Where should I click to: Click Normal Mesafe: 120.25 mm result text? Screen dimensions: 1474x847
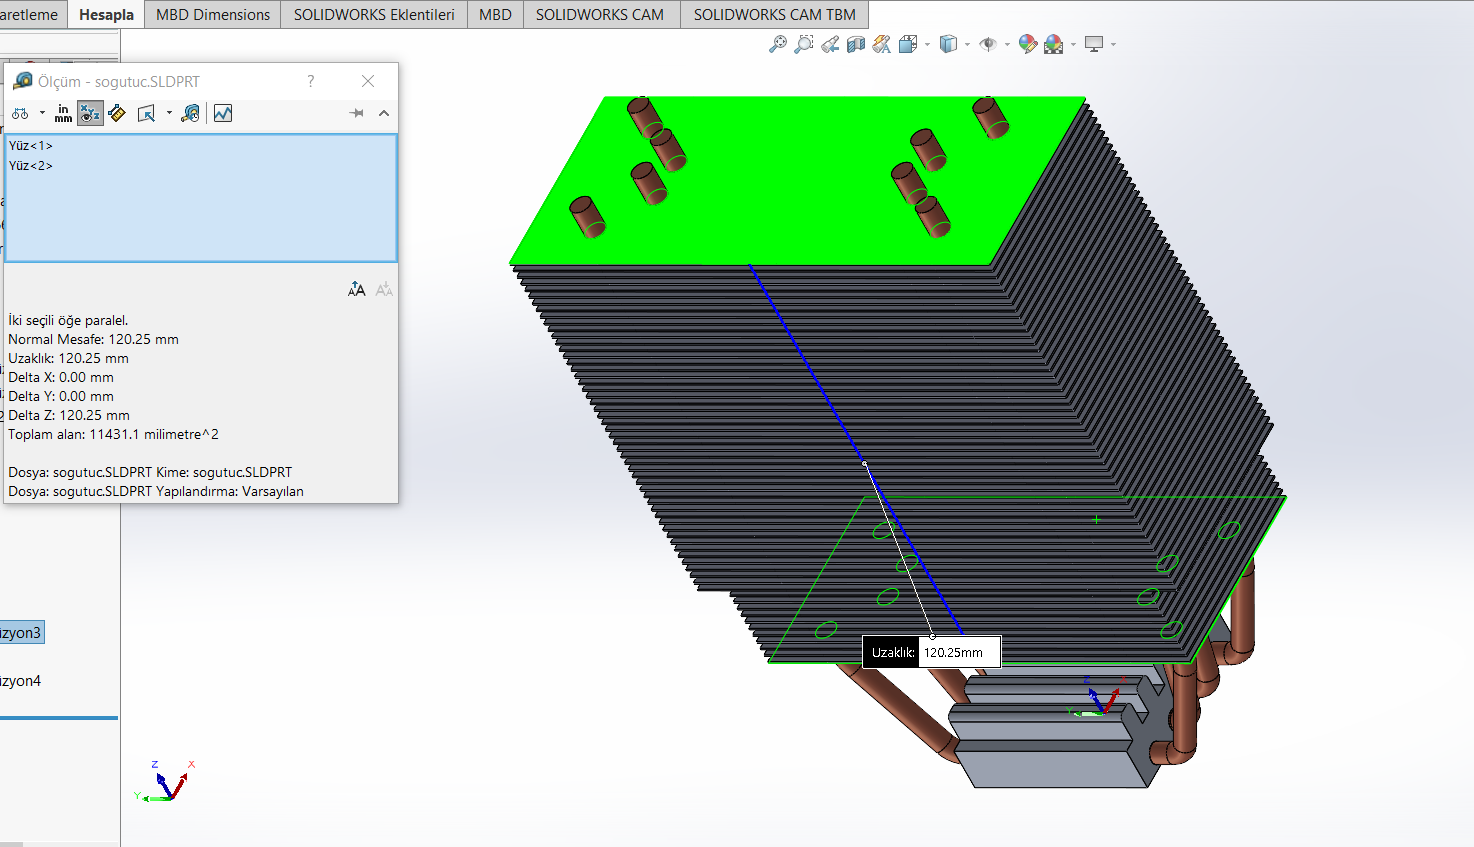pos(93,339)
